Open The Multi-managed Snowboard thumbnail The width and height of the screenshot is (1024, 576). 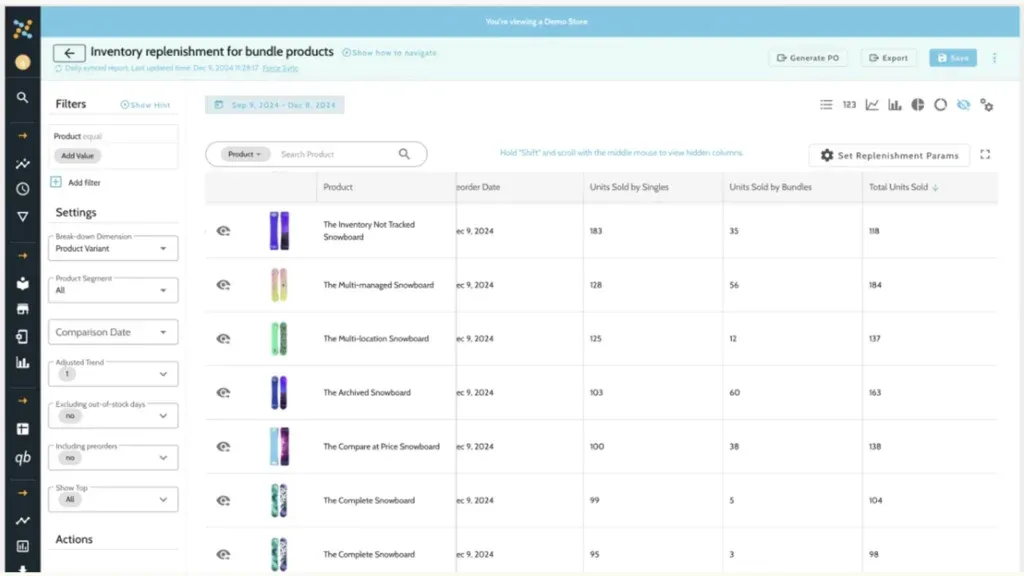[279, 285]
